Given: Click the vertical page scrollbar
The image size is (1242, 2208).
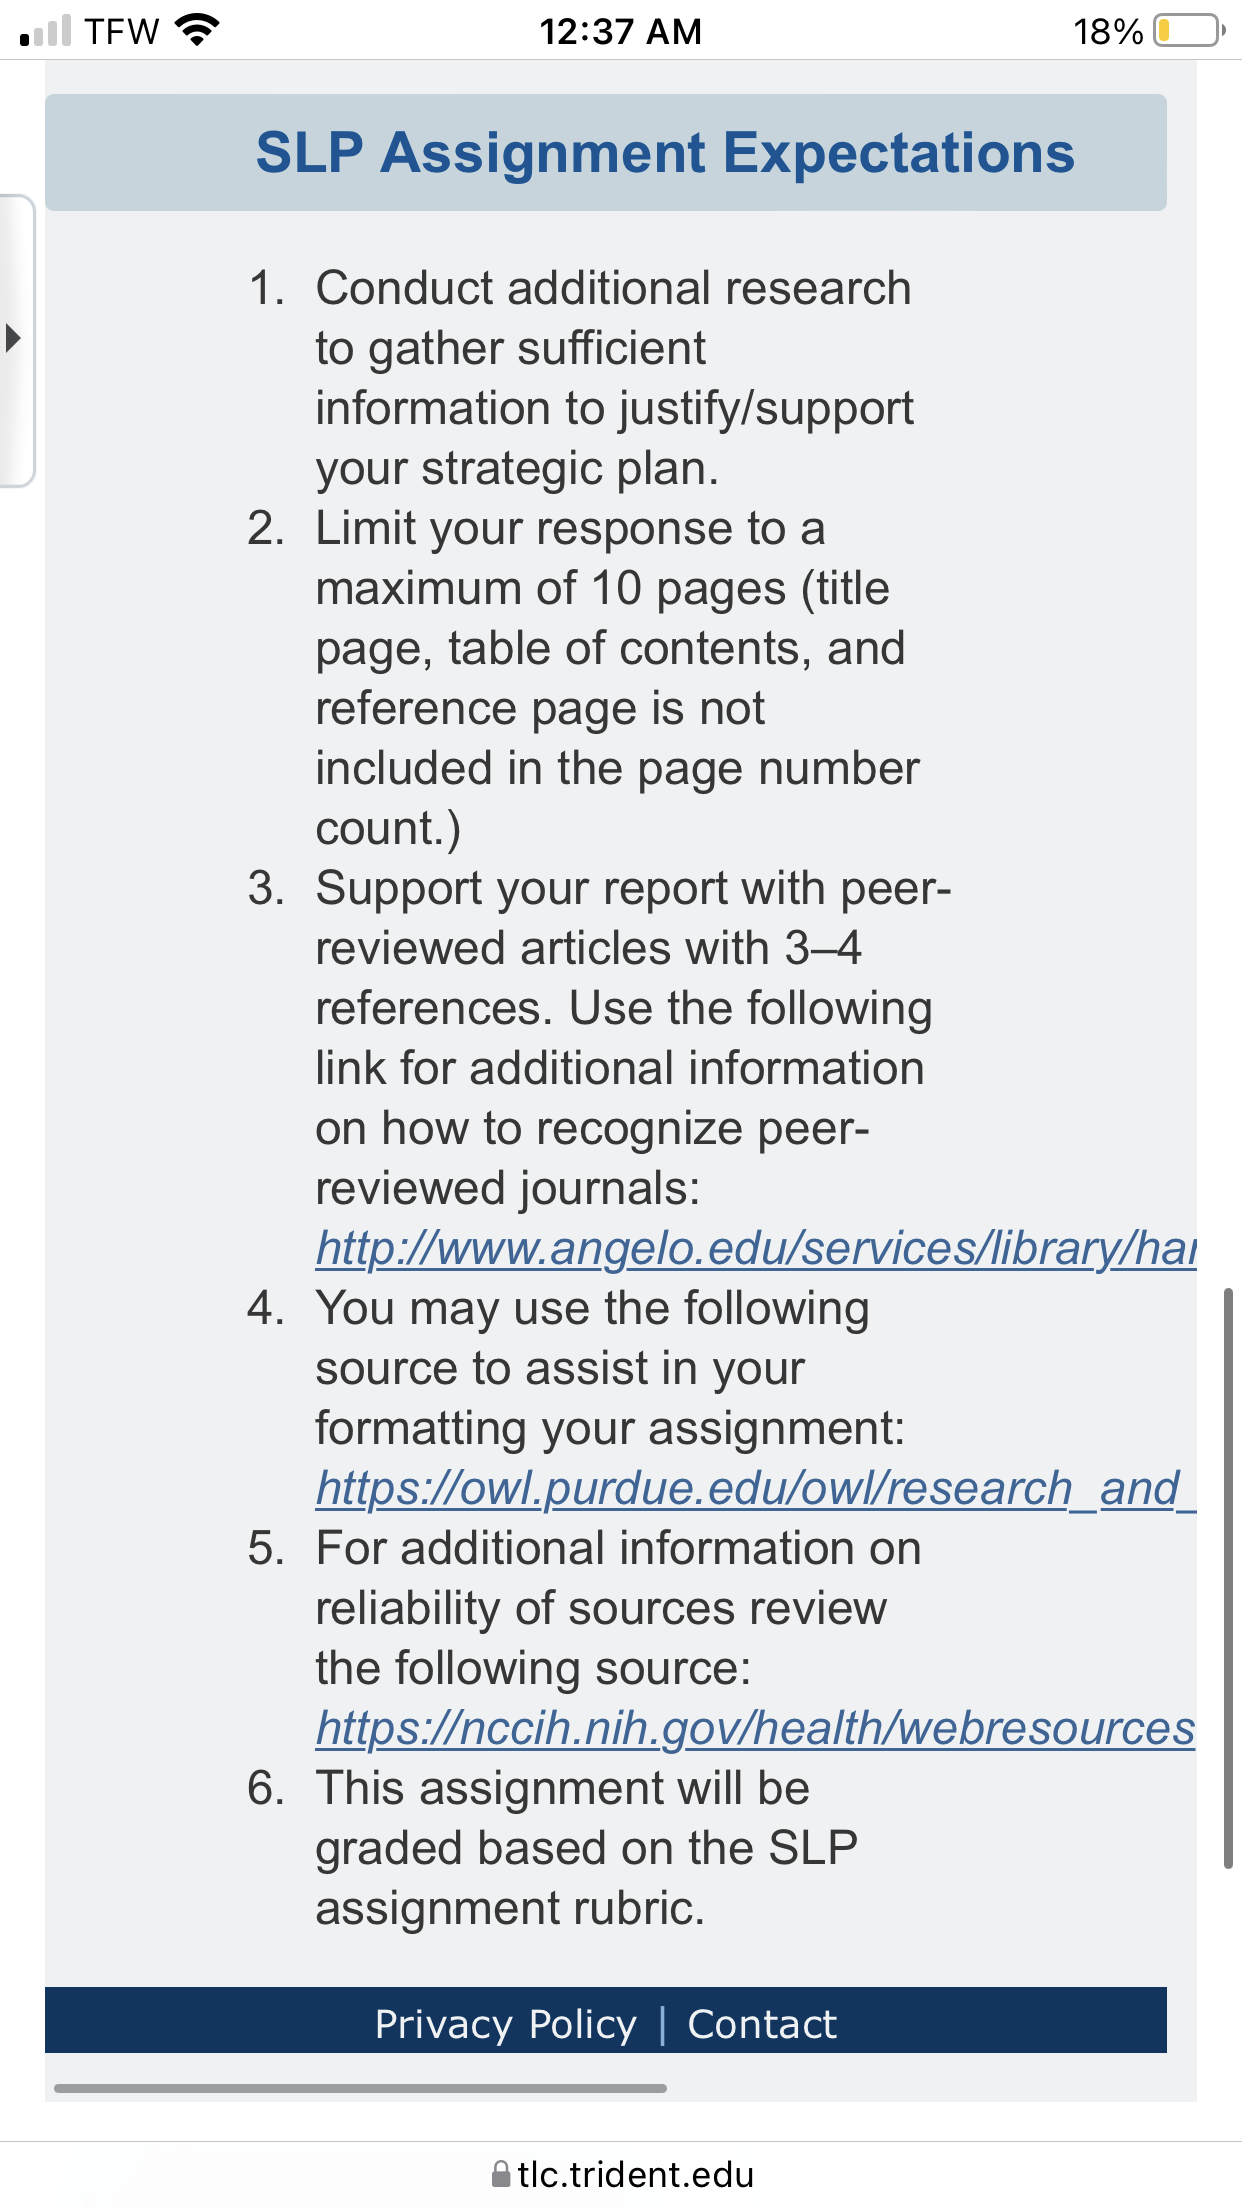Looking at the screenshot, I should [x=1228, y=1578].
